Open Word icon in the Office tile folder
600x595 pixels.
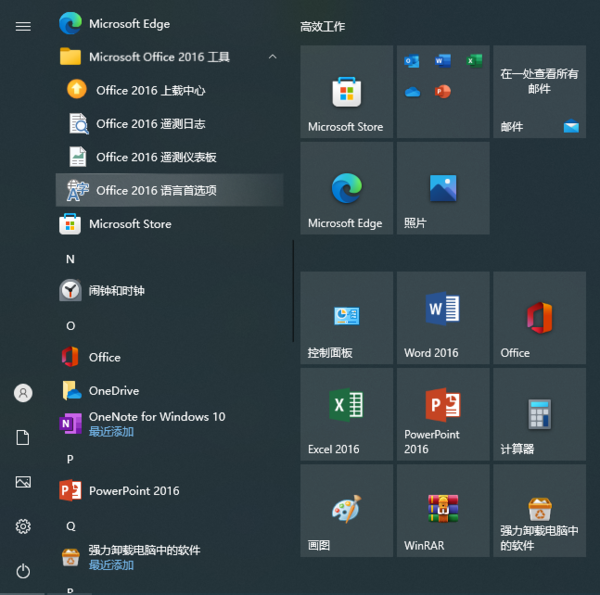[443, 61]
